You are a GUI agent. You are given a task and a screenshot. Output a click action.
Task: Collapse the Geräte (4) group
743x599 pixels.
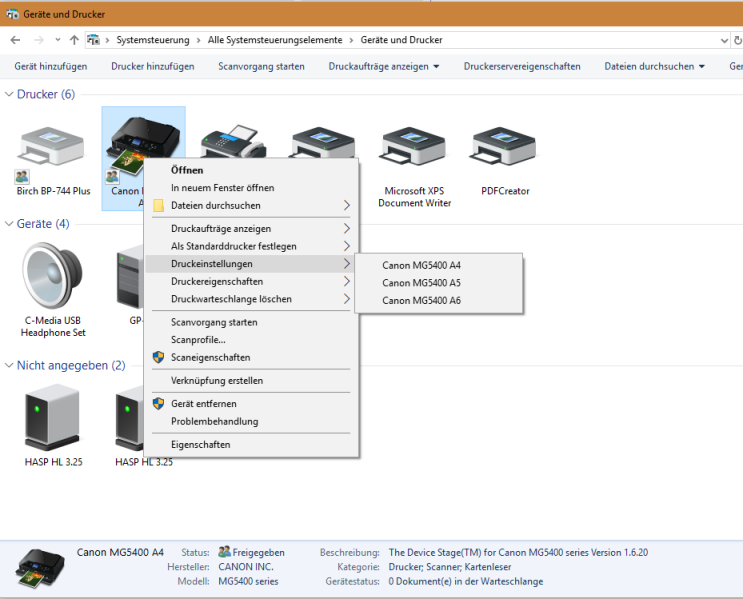[9, 224]
